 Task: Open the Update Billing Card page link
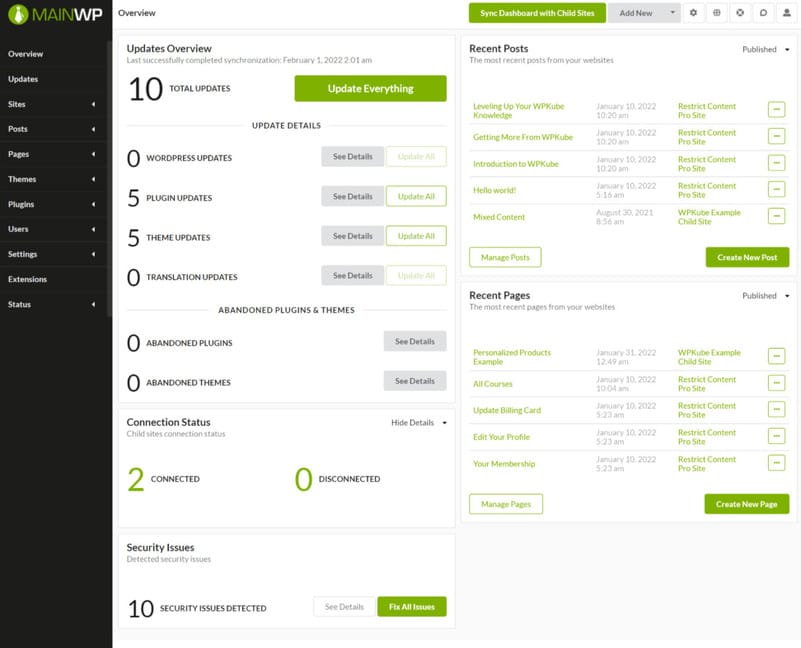(x=507, y=410)
